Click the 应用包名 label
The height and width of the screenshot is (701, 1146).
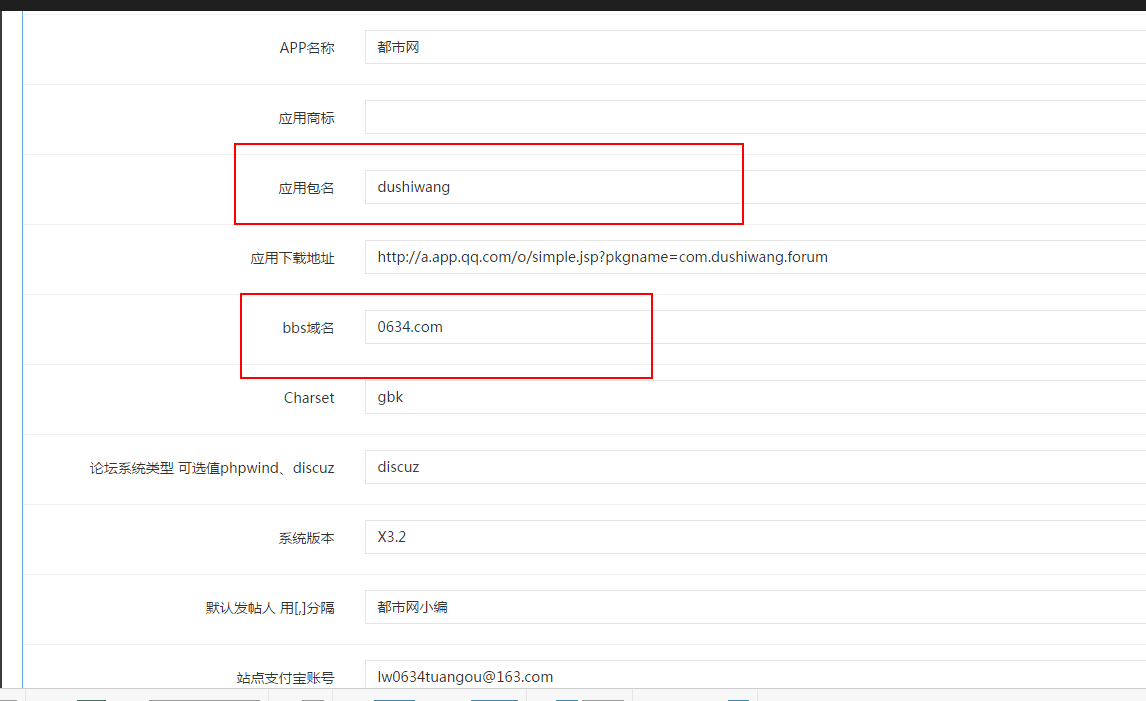[306, 189]
